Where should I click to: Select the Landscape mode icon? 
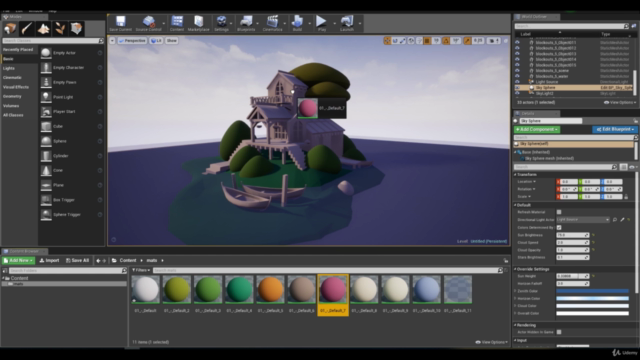click(43, 29)
